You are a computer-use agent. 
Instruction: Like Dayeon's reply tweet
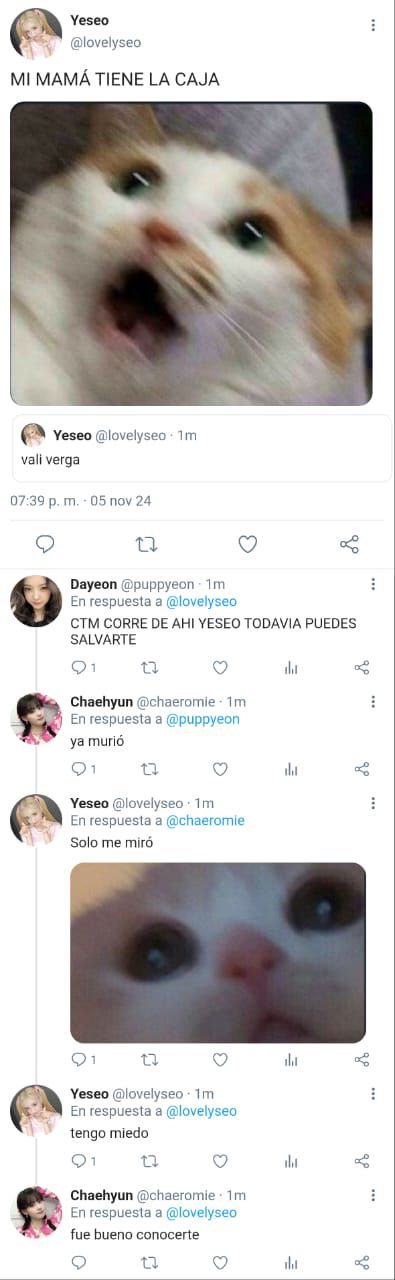(220, 667)
